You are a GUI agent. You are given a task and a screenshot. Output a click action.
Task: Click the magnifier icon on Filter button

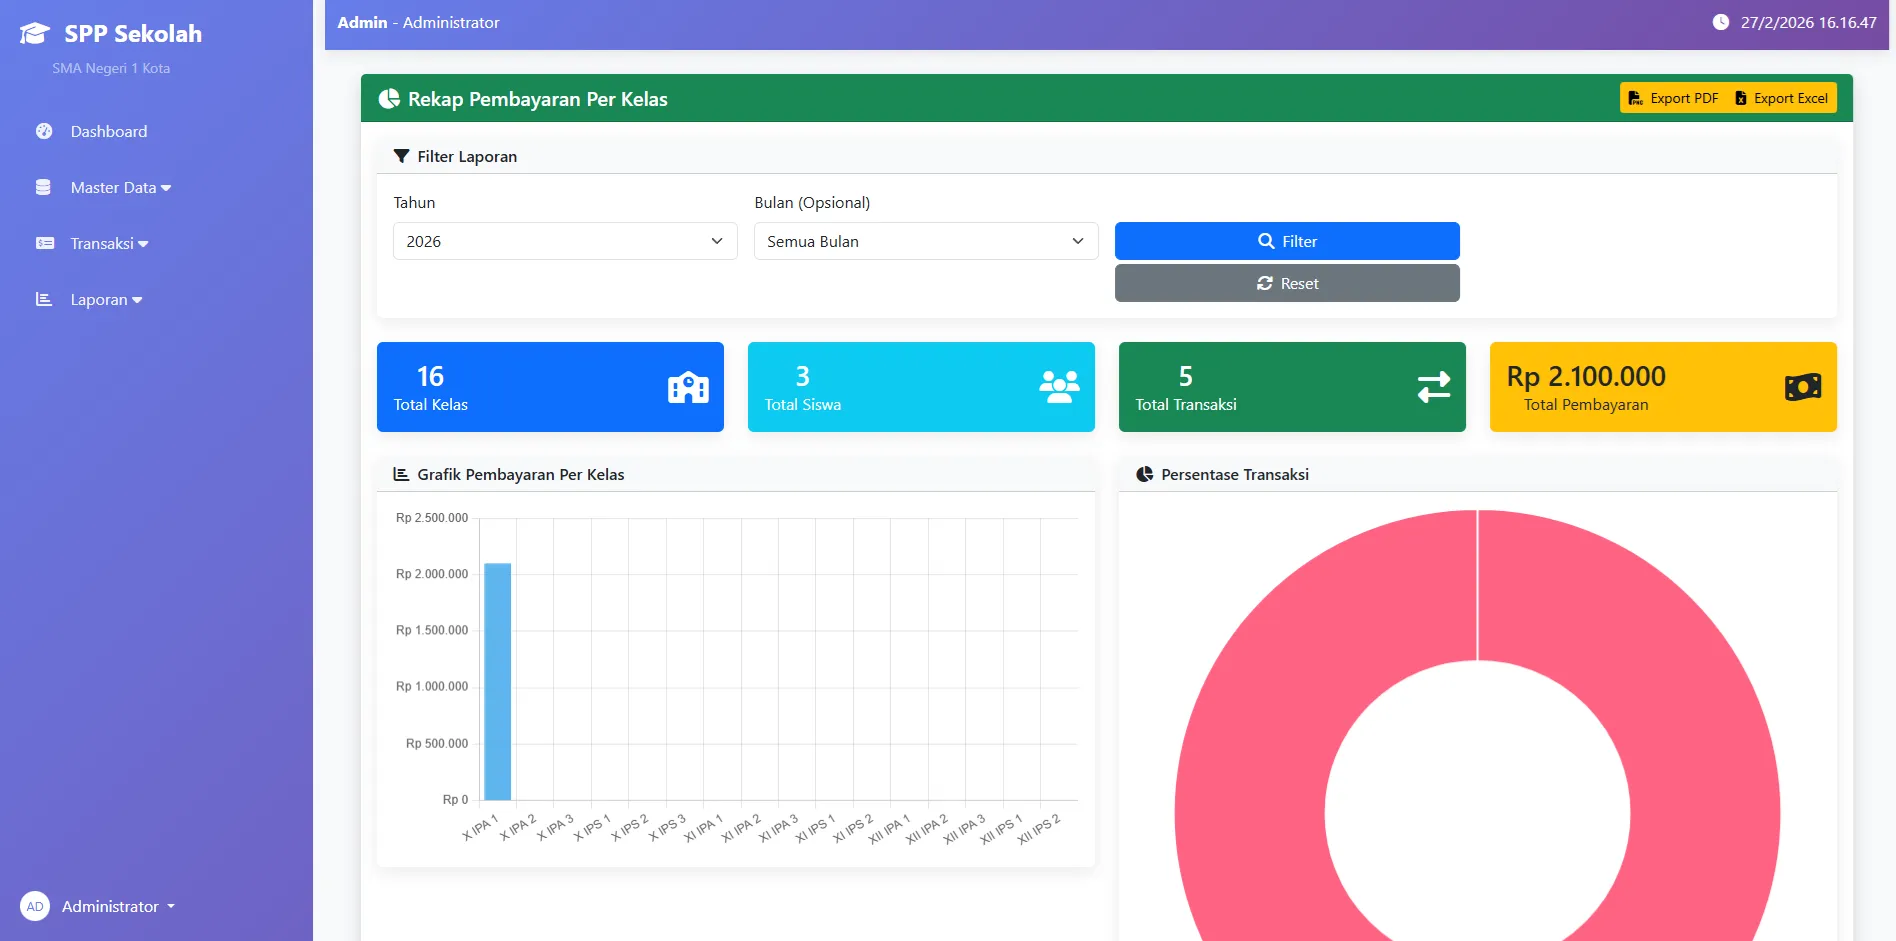[1266, 241]
